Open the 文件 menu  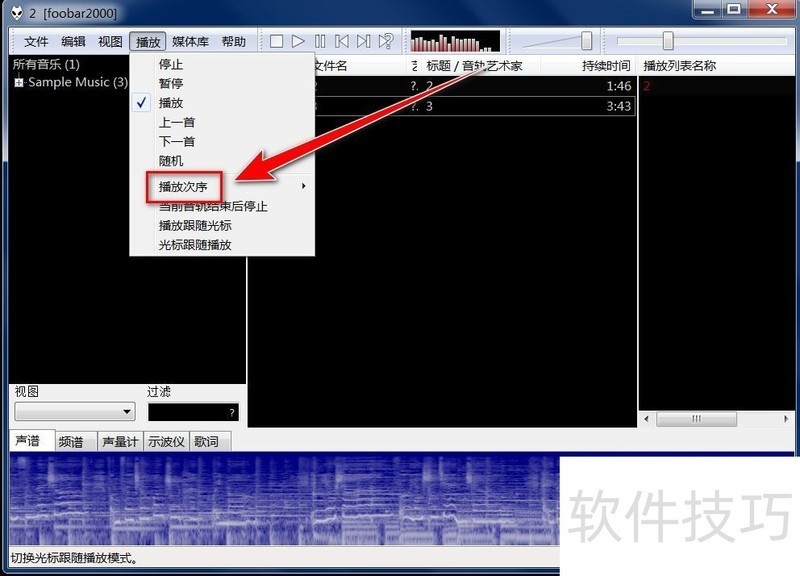click(x=36, y=41)
